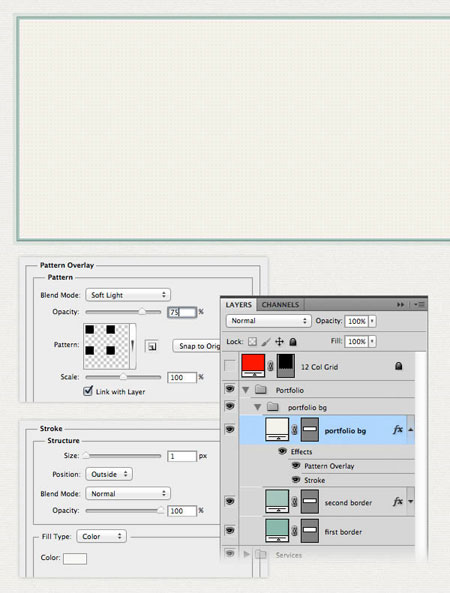This screenshot has width=450, height=593.
Task: Toggle visibility of portfolio bg layer
Action: pyautogui.click(x=230, y=429)
